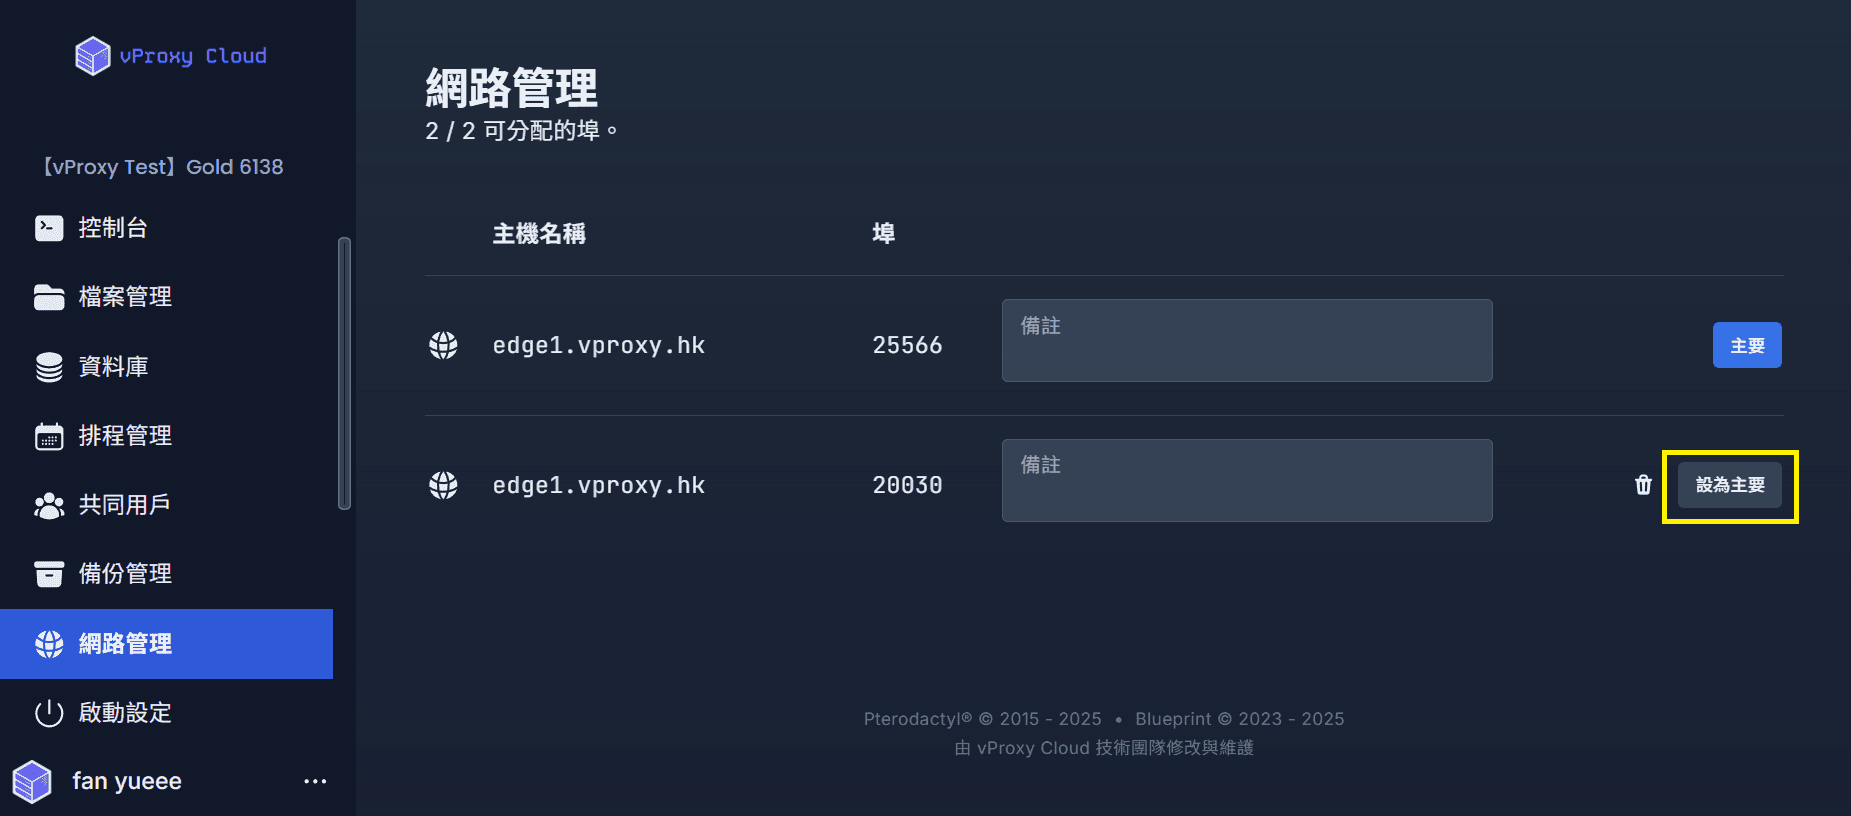The width and height of the screenshot is (1851, 816).
Task: Open the 控制台 console icon
Action: pyautogui.click(x=49, y=228)
